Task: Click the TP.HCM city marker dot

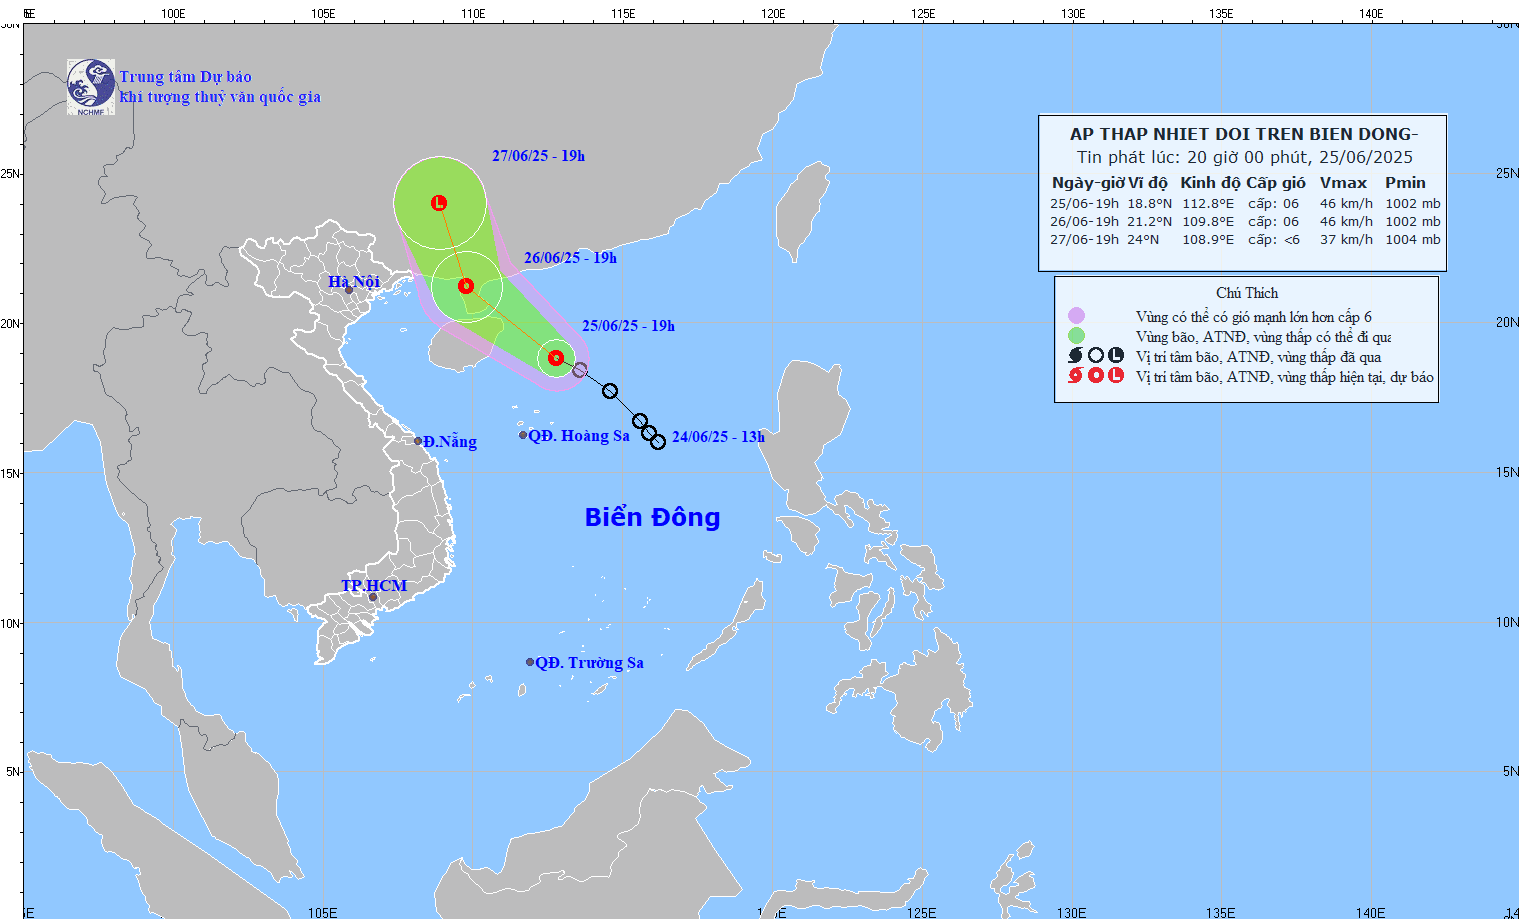Action: tap(373, 598)
